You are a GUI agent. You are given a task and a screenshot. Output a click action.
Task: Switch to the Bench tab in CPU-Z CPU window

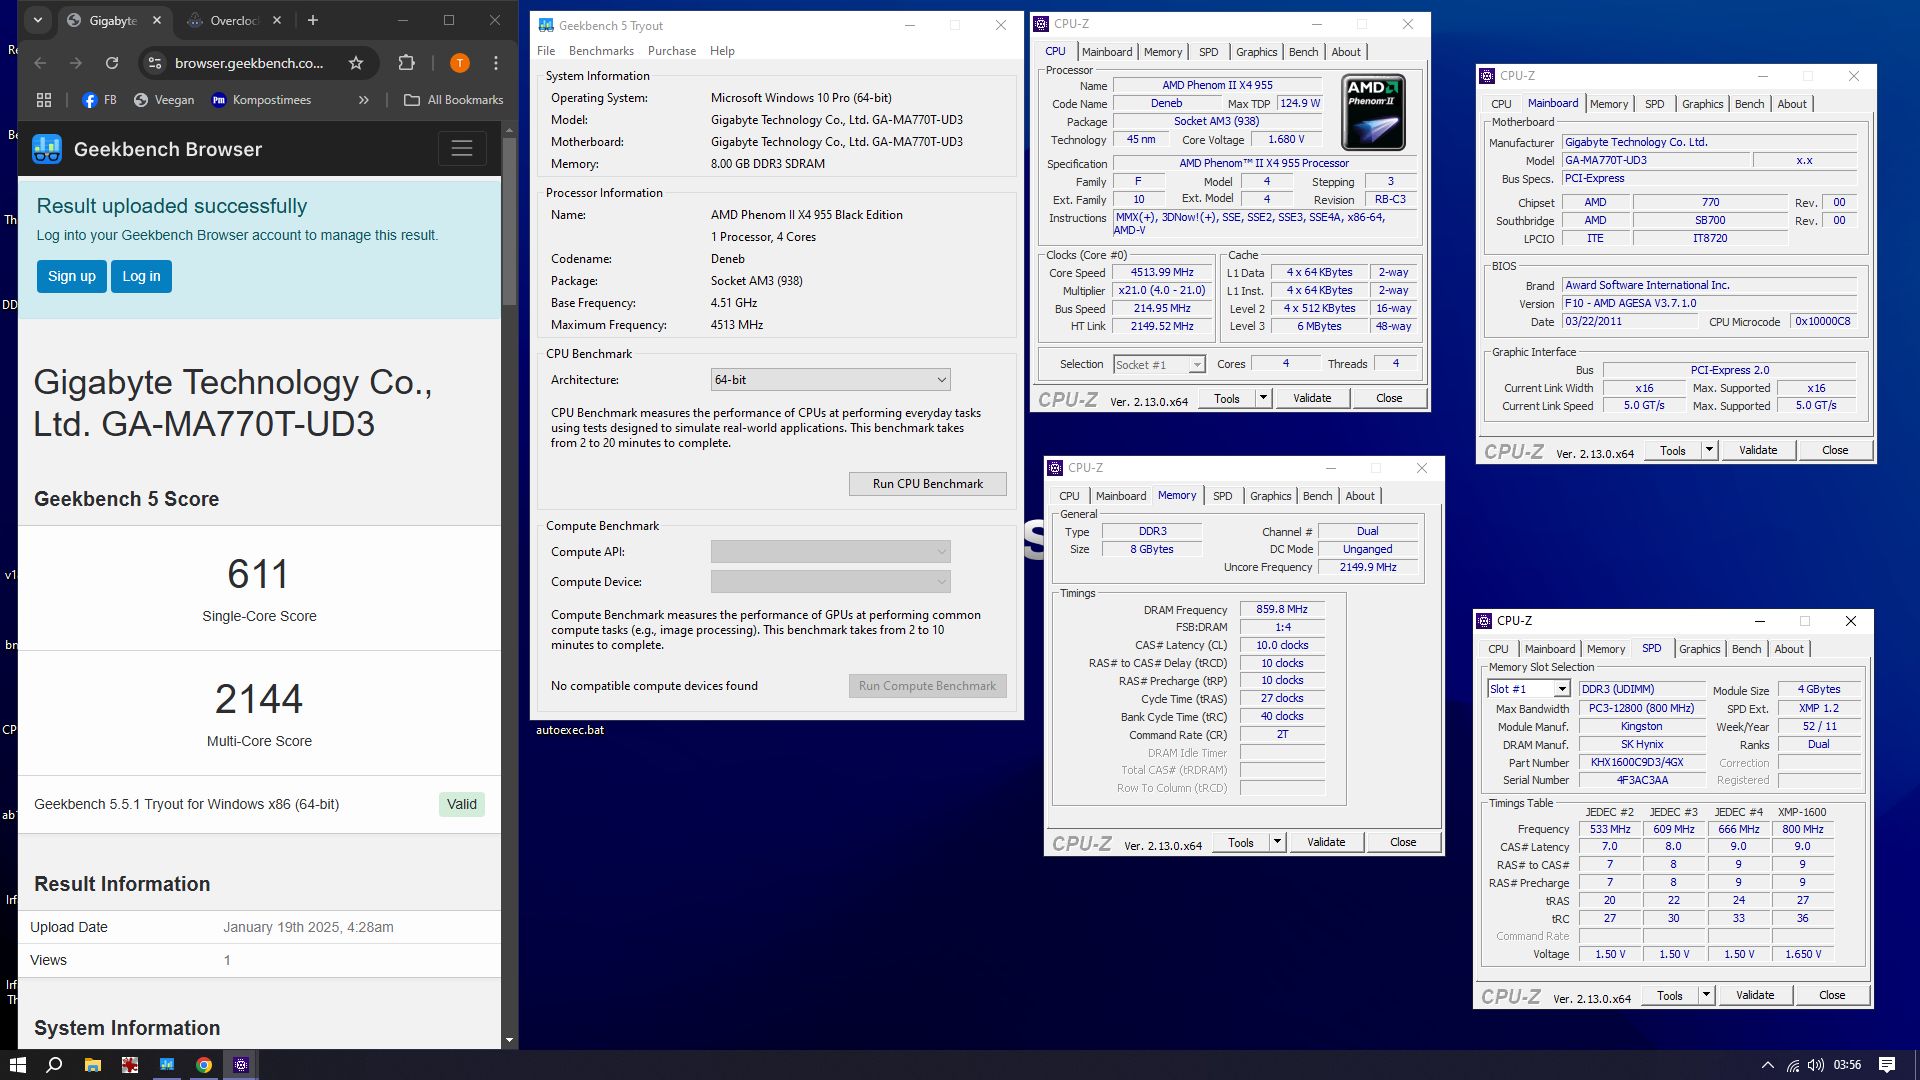pos(1303,52)
